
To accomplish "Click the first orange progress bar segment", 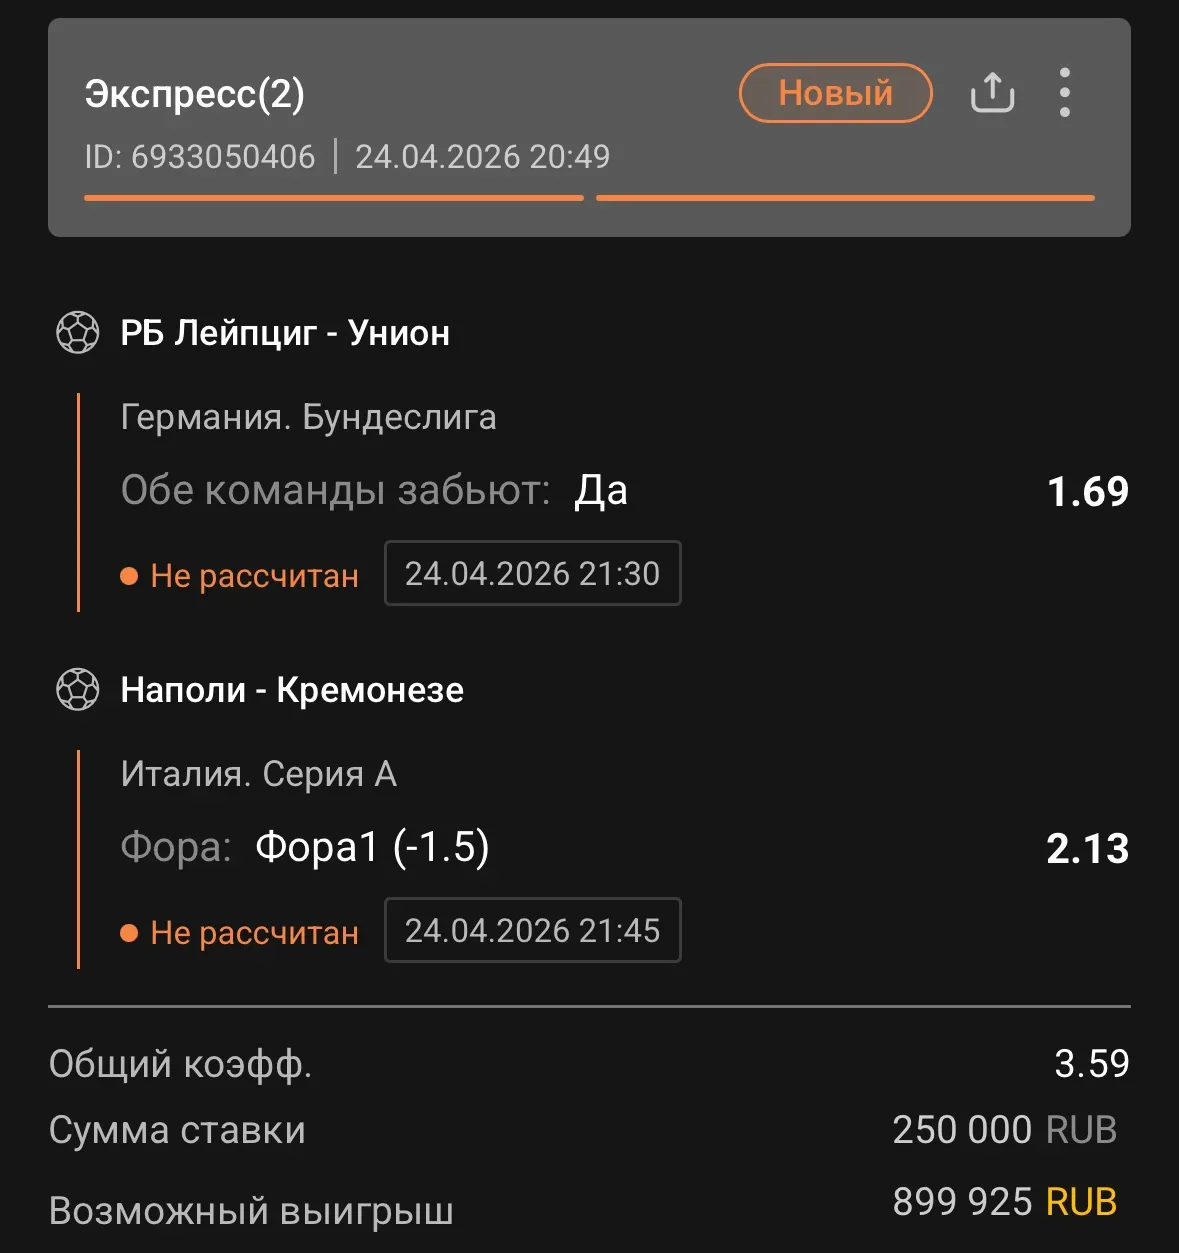I will click(x=334, y=198).
